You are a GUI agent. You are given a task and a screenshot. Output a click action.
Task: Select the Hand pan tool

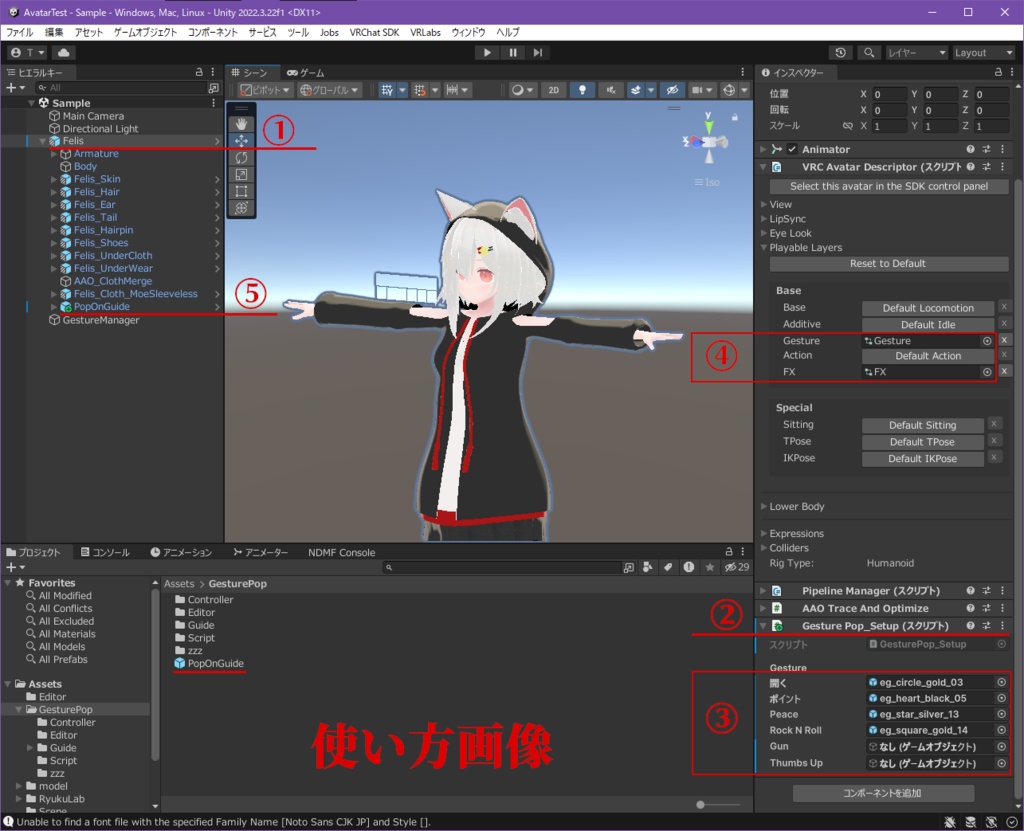[x=240, y=123]
